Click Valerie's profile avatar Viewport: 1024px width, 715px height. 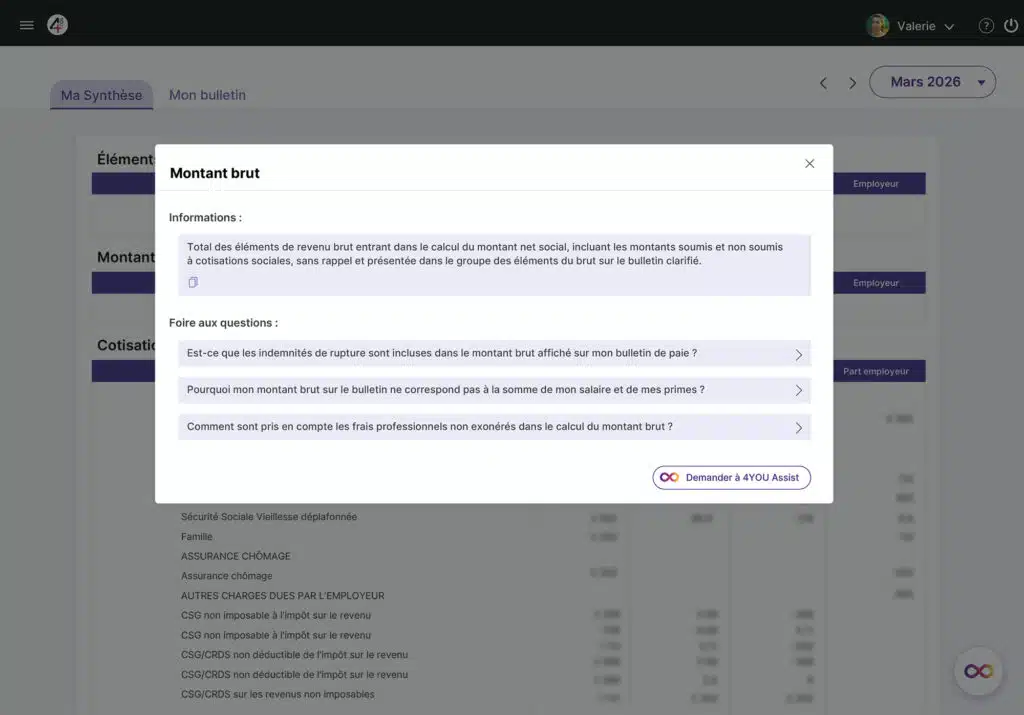click(877, 25)
